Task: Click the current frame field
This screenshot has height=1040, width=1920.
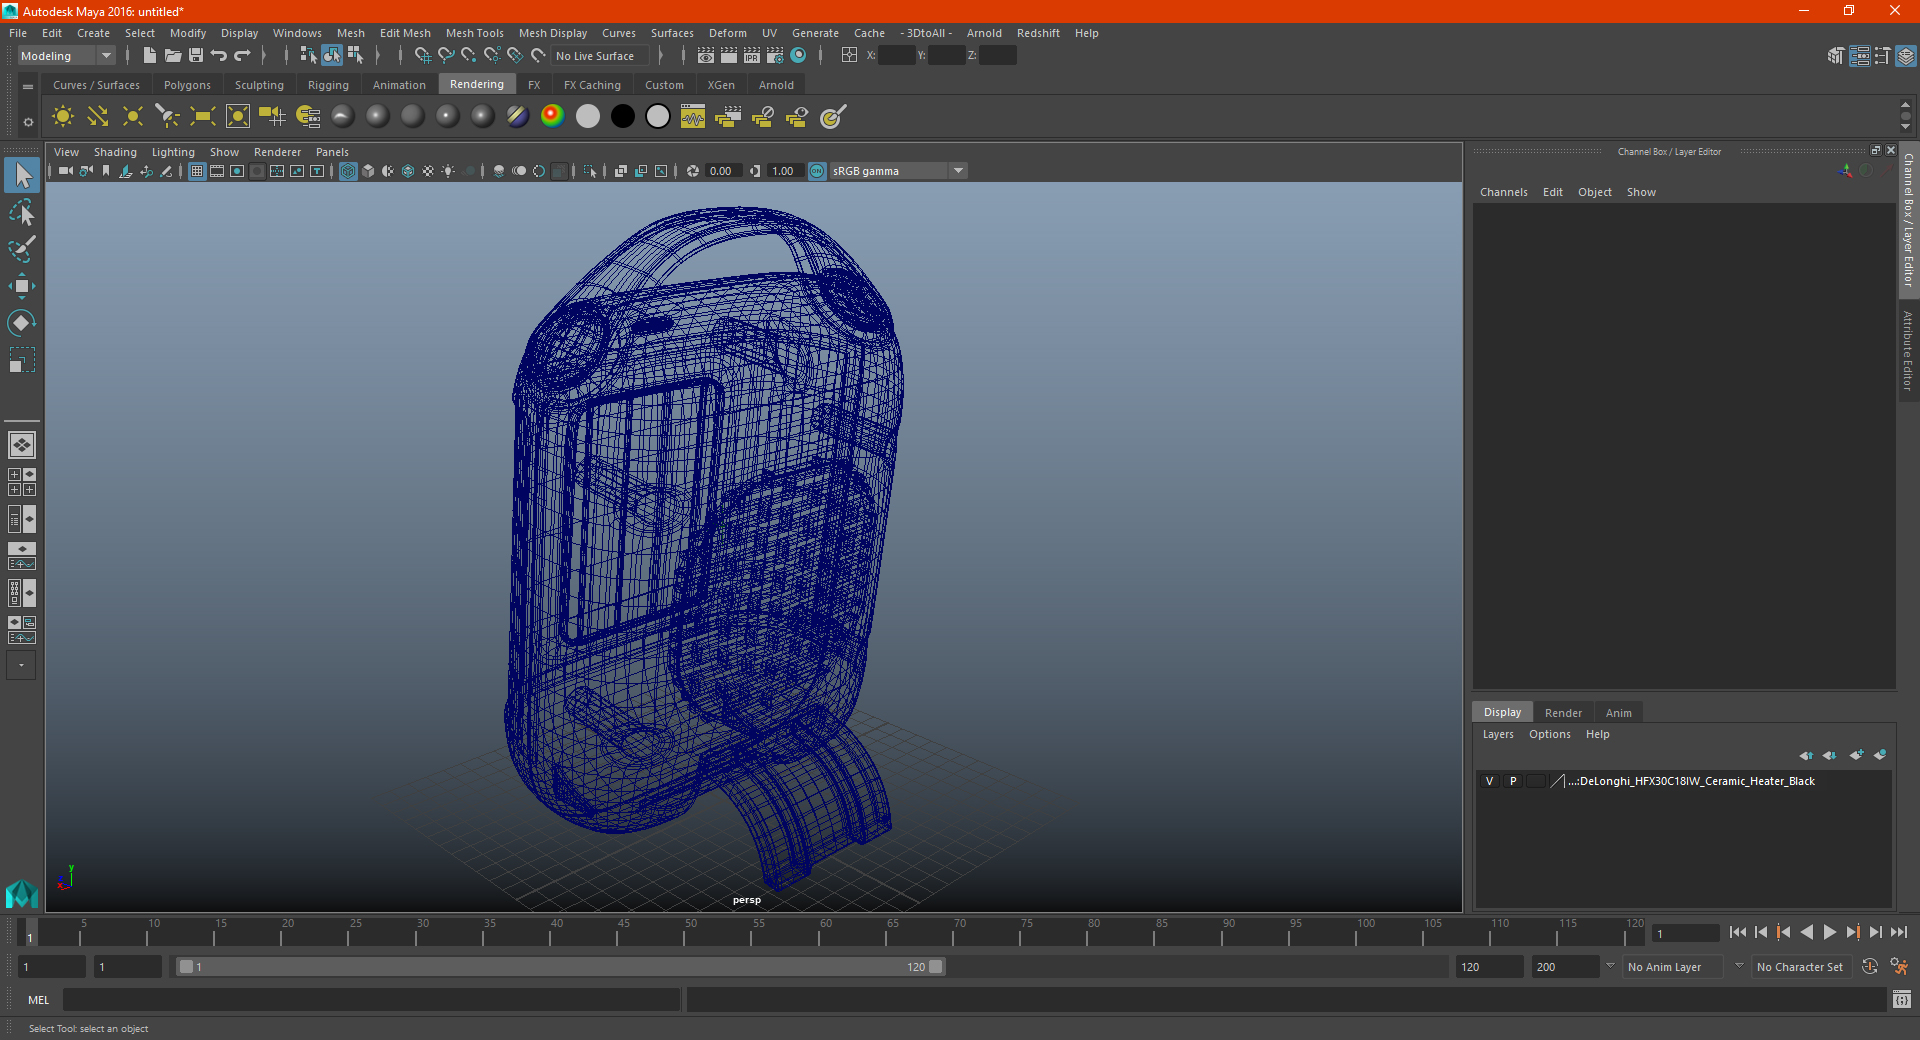Action: coord(1685,933)
